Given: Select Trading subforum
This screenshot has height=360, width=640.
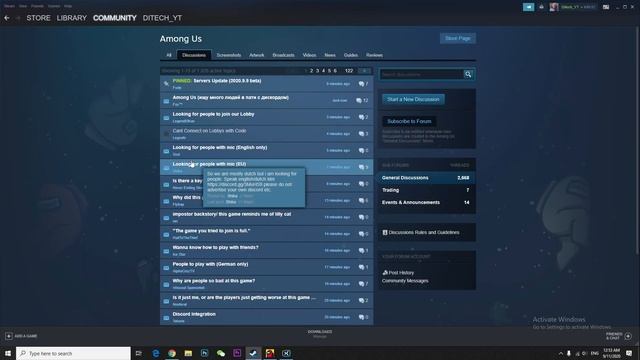Looking at the screenshot, I should click(x=426, y=190).
